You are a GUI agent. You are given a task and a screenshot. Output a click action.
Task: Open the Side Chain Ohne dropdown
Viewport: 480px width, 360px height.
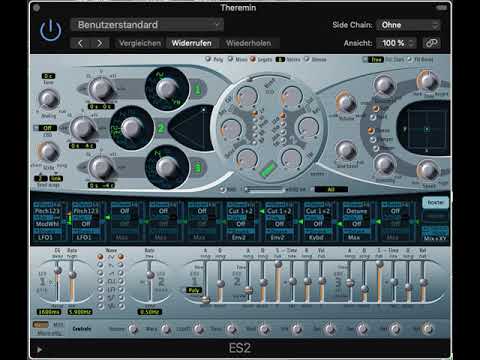pyautogui.click(x=408, y=25)
